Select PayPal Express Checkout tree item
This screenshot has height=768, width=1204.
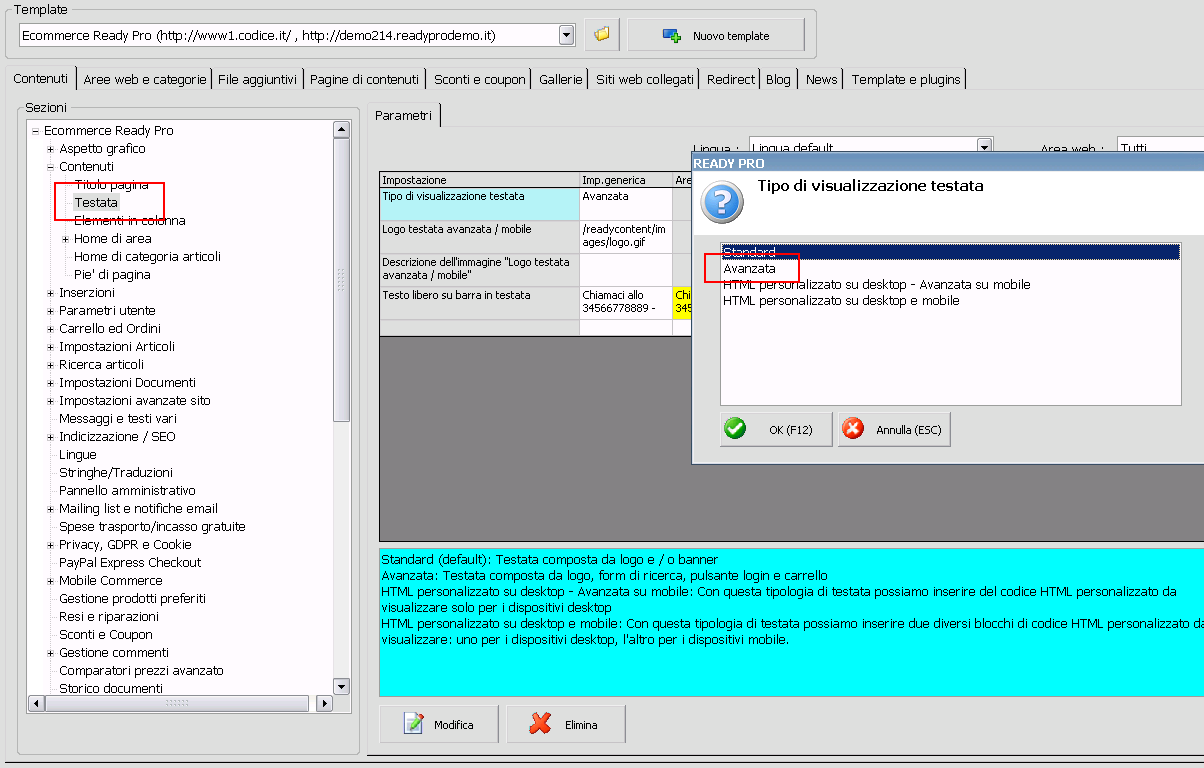[130, 562]
